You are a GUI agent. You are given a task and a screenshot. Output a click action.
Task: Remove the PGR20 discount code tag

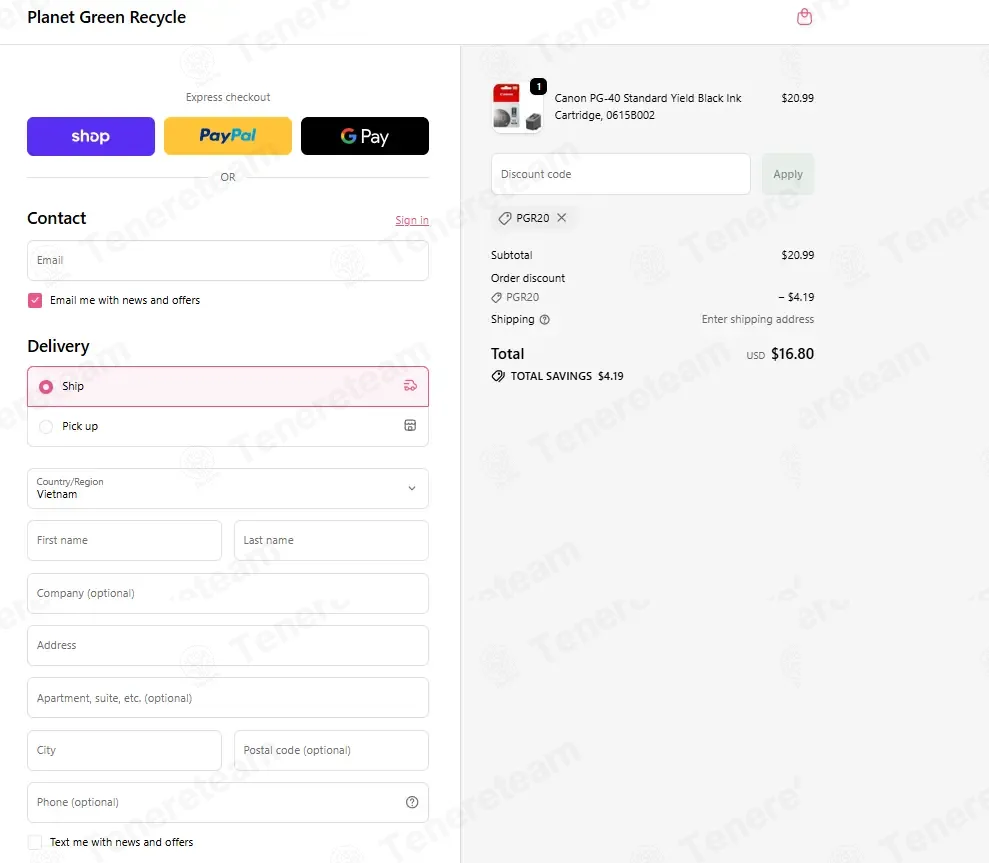pos(561,218)
